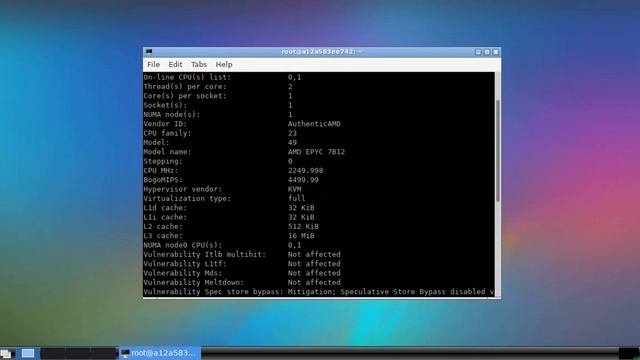The height and width of the screenshot is (360, 640).
Task: Click the '16 MiB' L3 cache value
Action: [301, 236]
